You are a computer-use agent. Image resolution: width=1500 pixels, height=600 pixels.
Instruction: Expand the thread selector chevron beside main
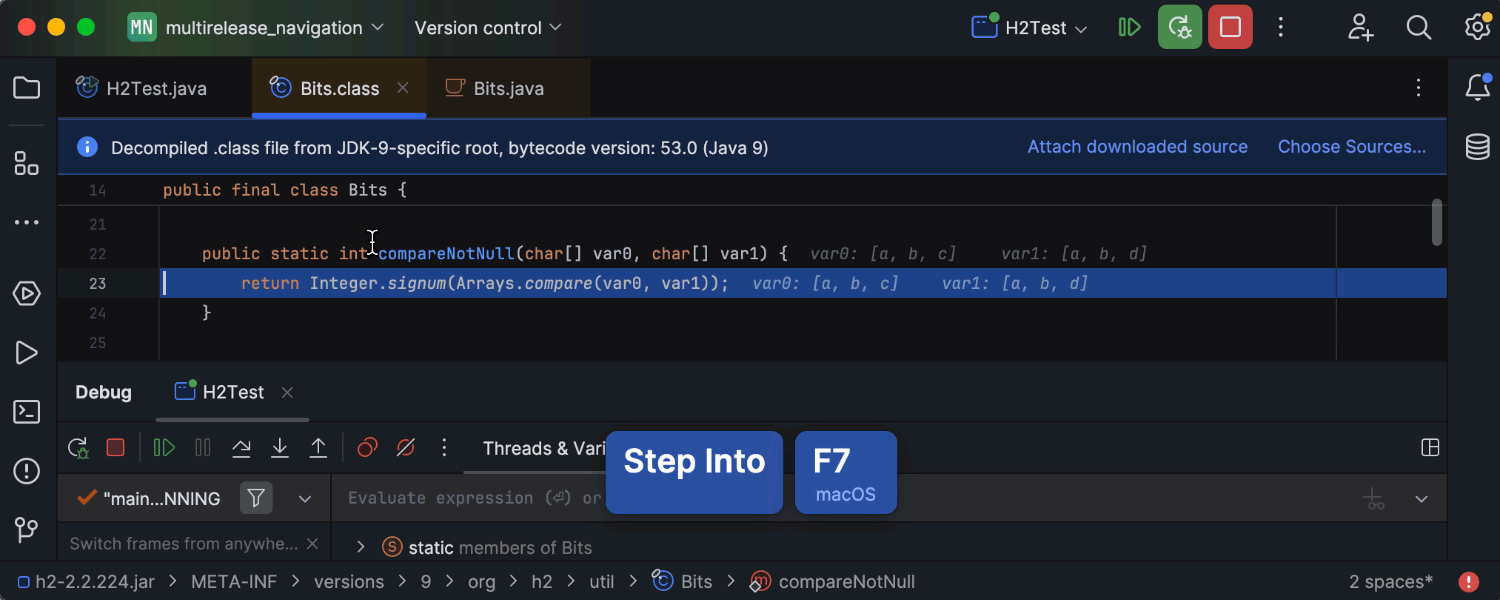[x=306, y=498]
